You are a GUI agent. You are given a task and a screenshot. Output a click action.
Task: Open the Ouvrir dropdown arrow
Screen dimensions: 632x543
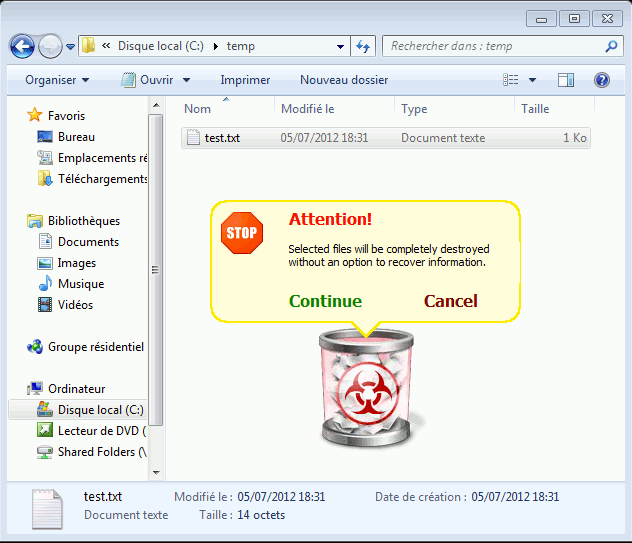click(x=186, y=80)
